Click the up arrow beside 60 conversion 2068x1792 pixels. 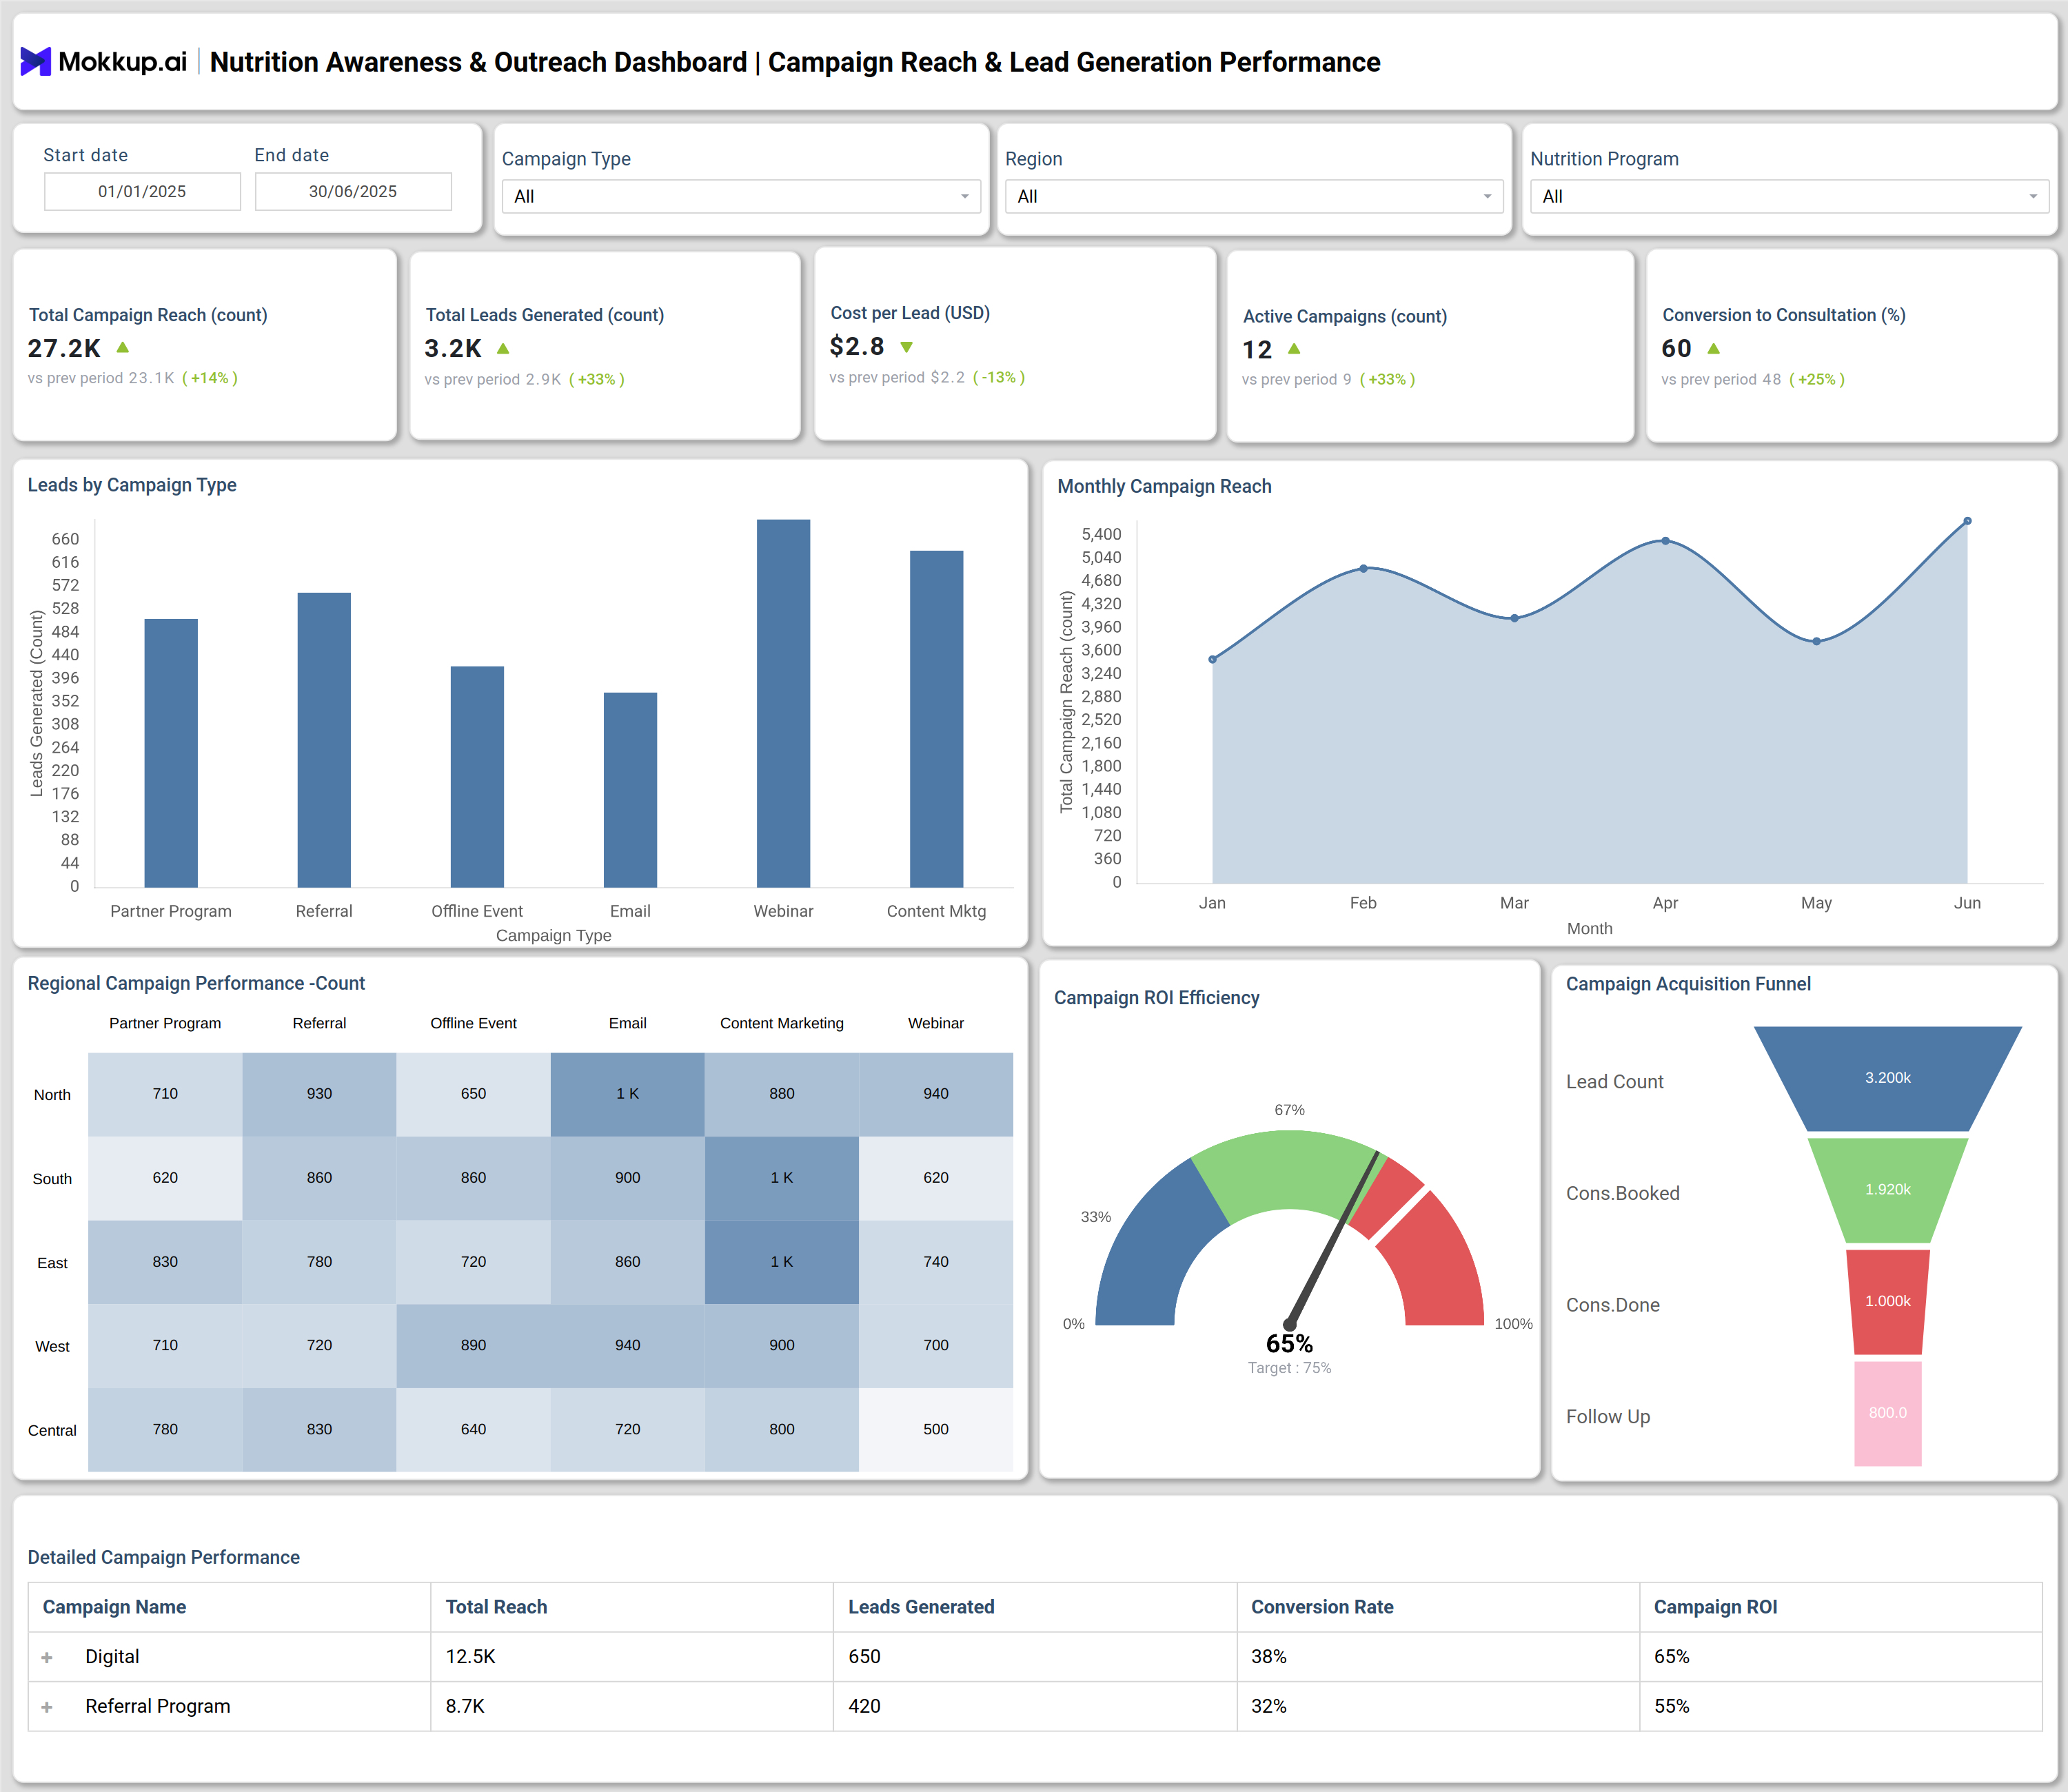[1714, 348]
